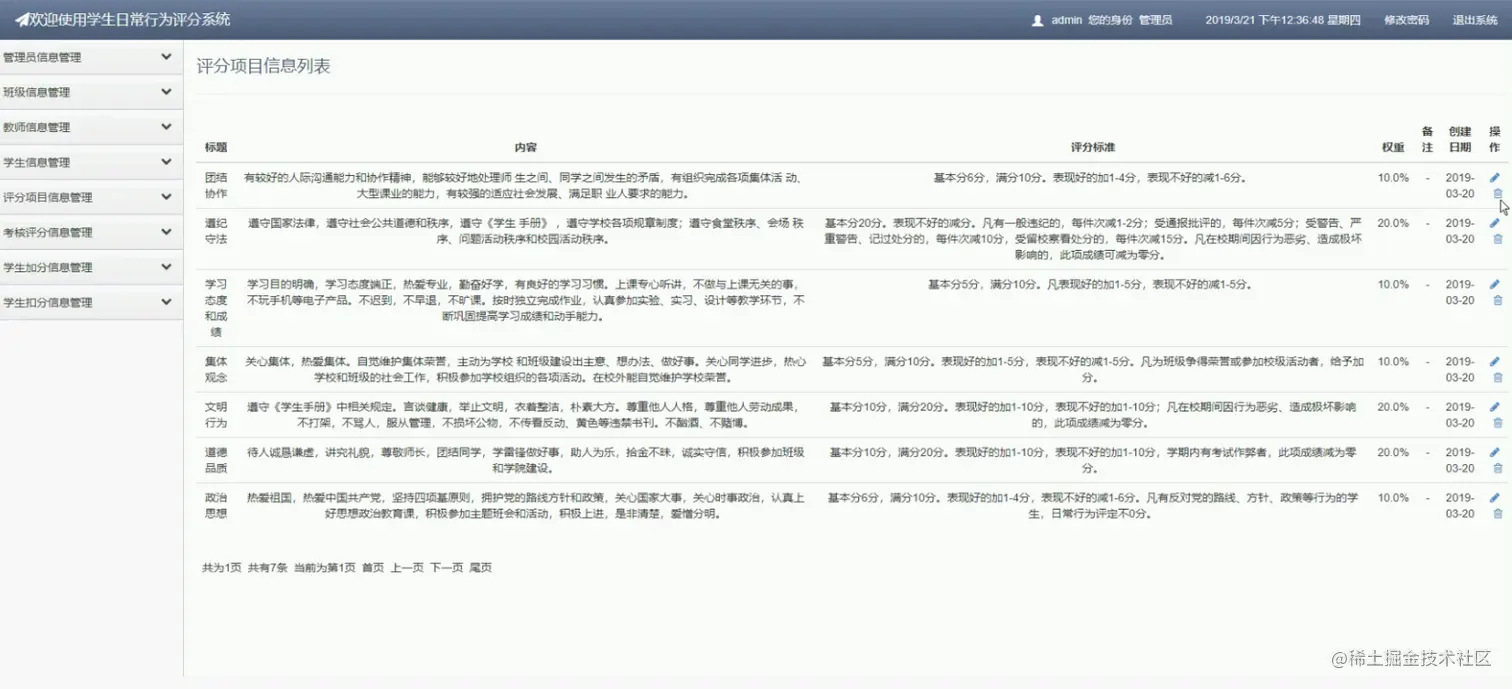
Task: Edit the 学习态度和成绩 row with pencil icon
Action: pyautogui.click(x=1495, y=285)
